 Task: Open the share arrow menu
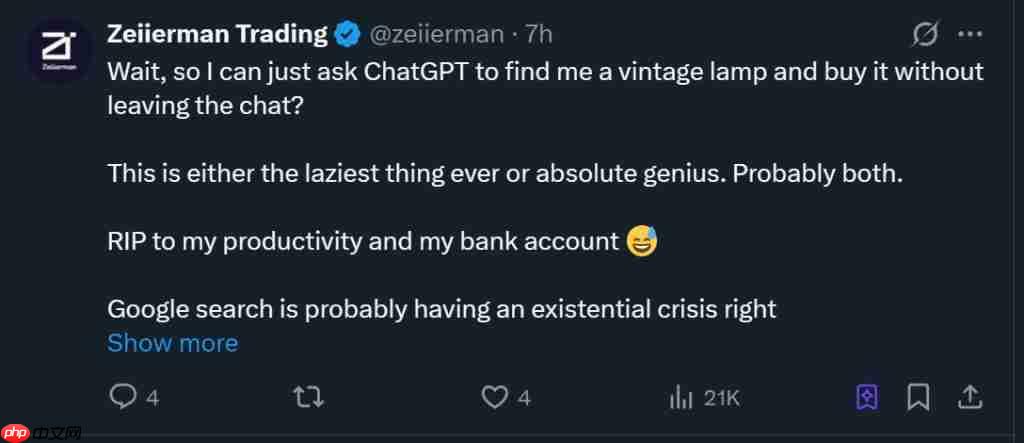(969, 397)
